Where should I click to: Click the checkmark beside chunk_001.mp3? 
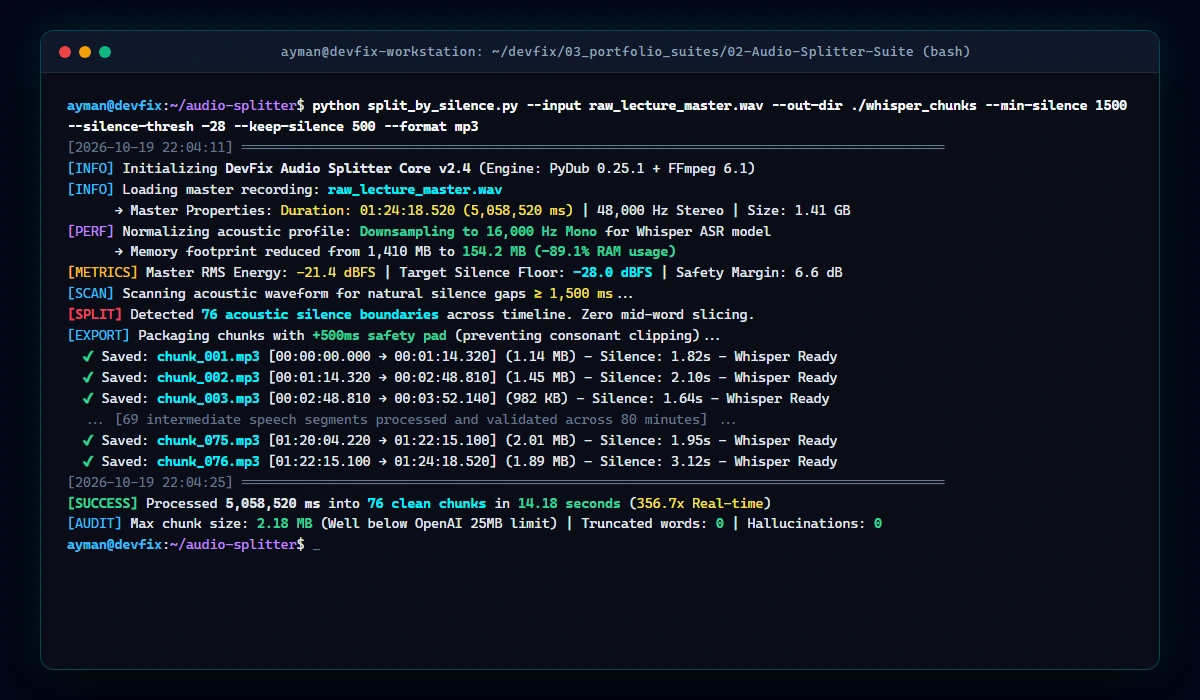pos(88,357)
